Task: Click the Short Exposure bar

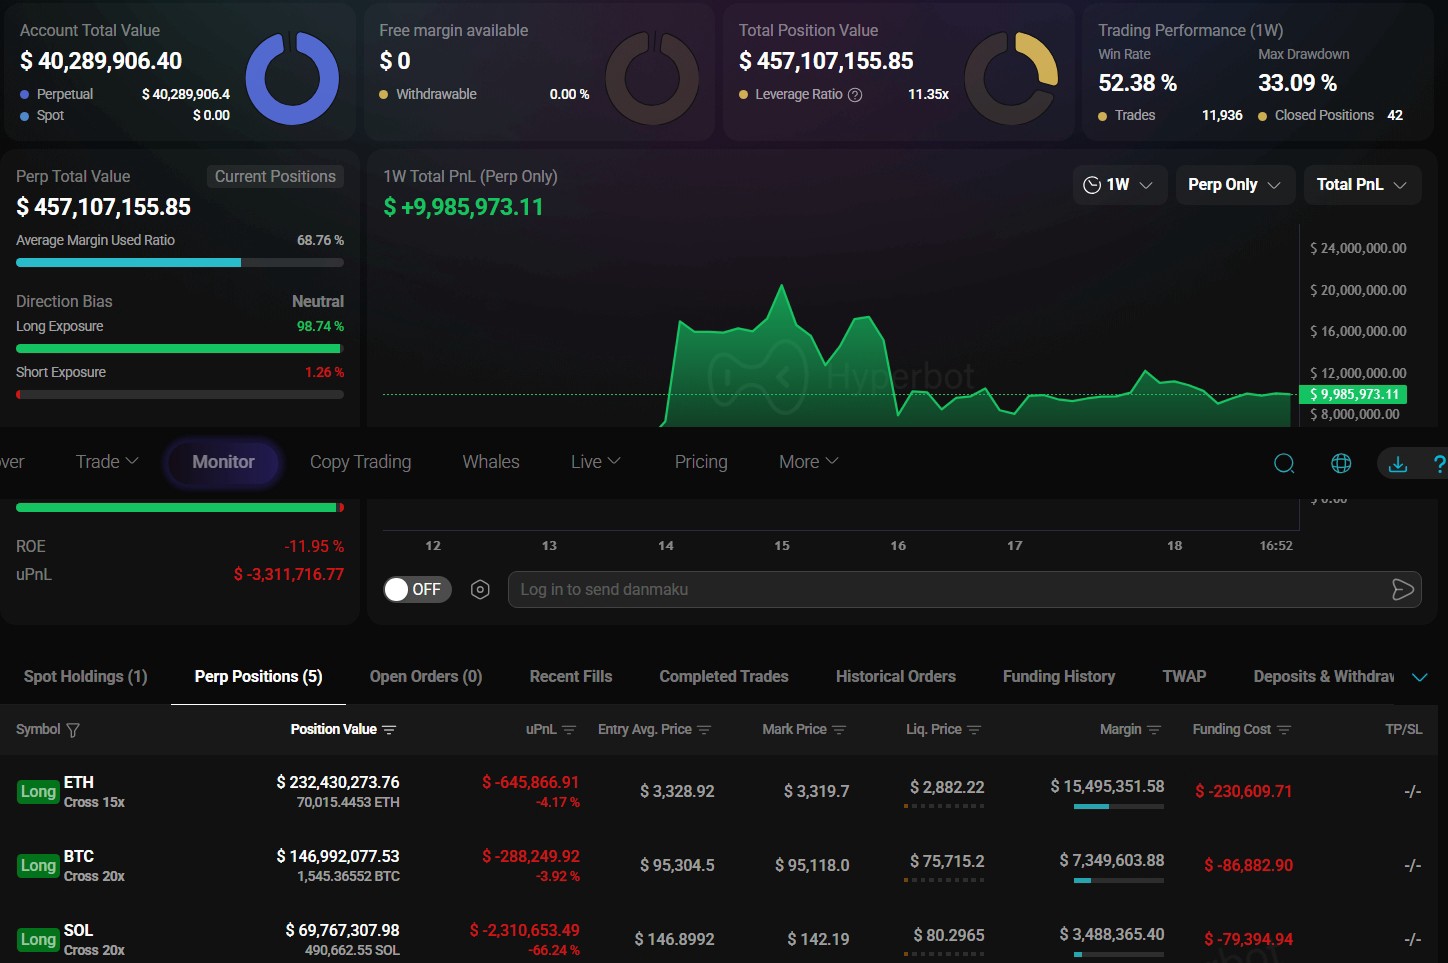Action: click(x=180, y=395)
